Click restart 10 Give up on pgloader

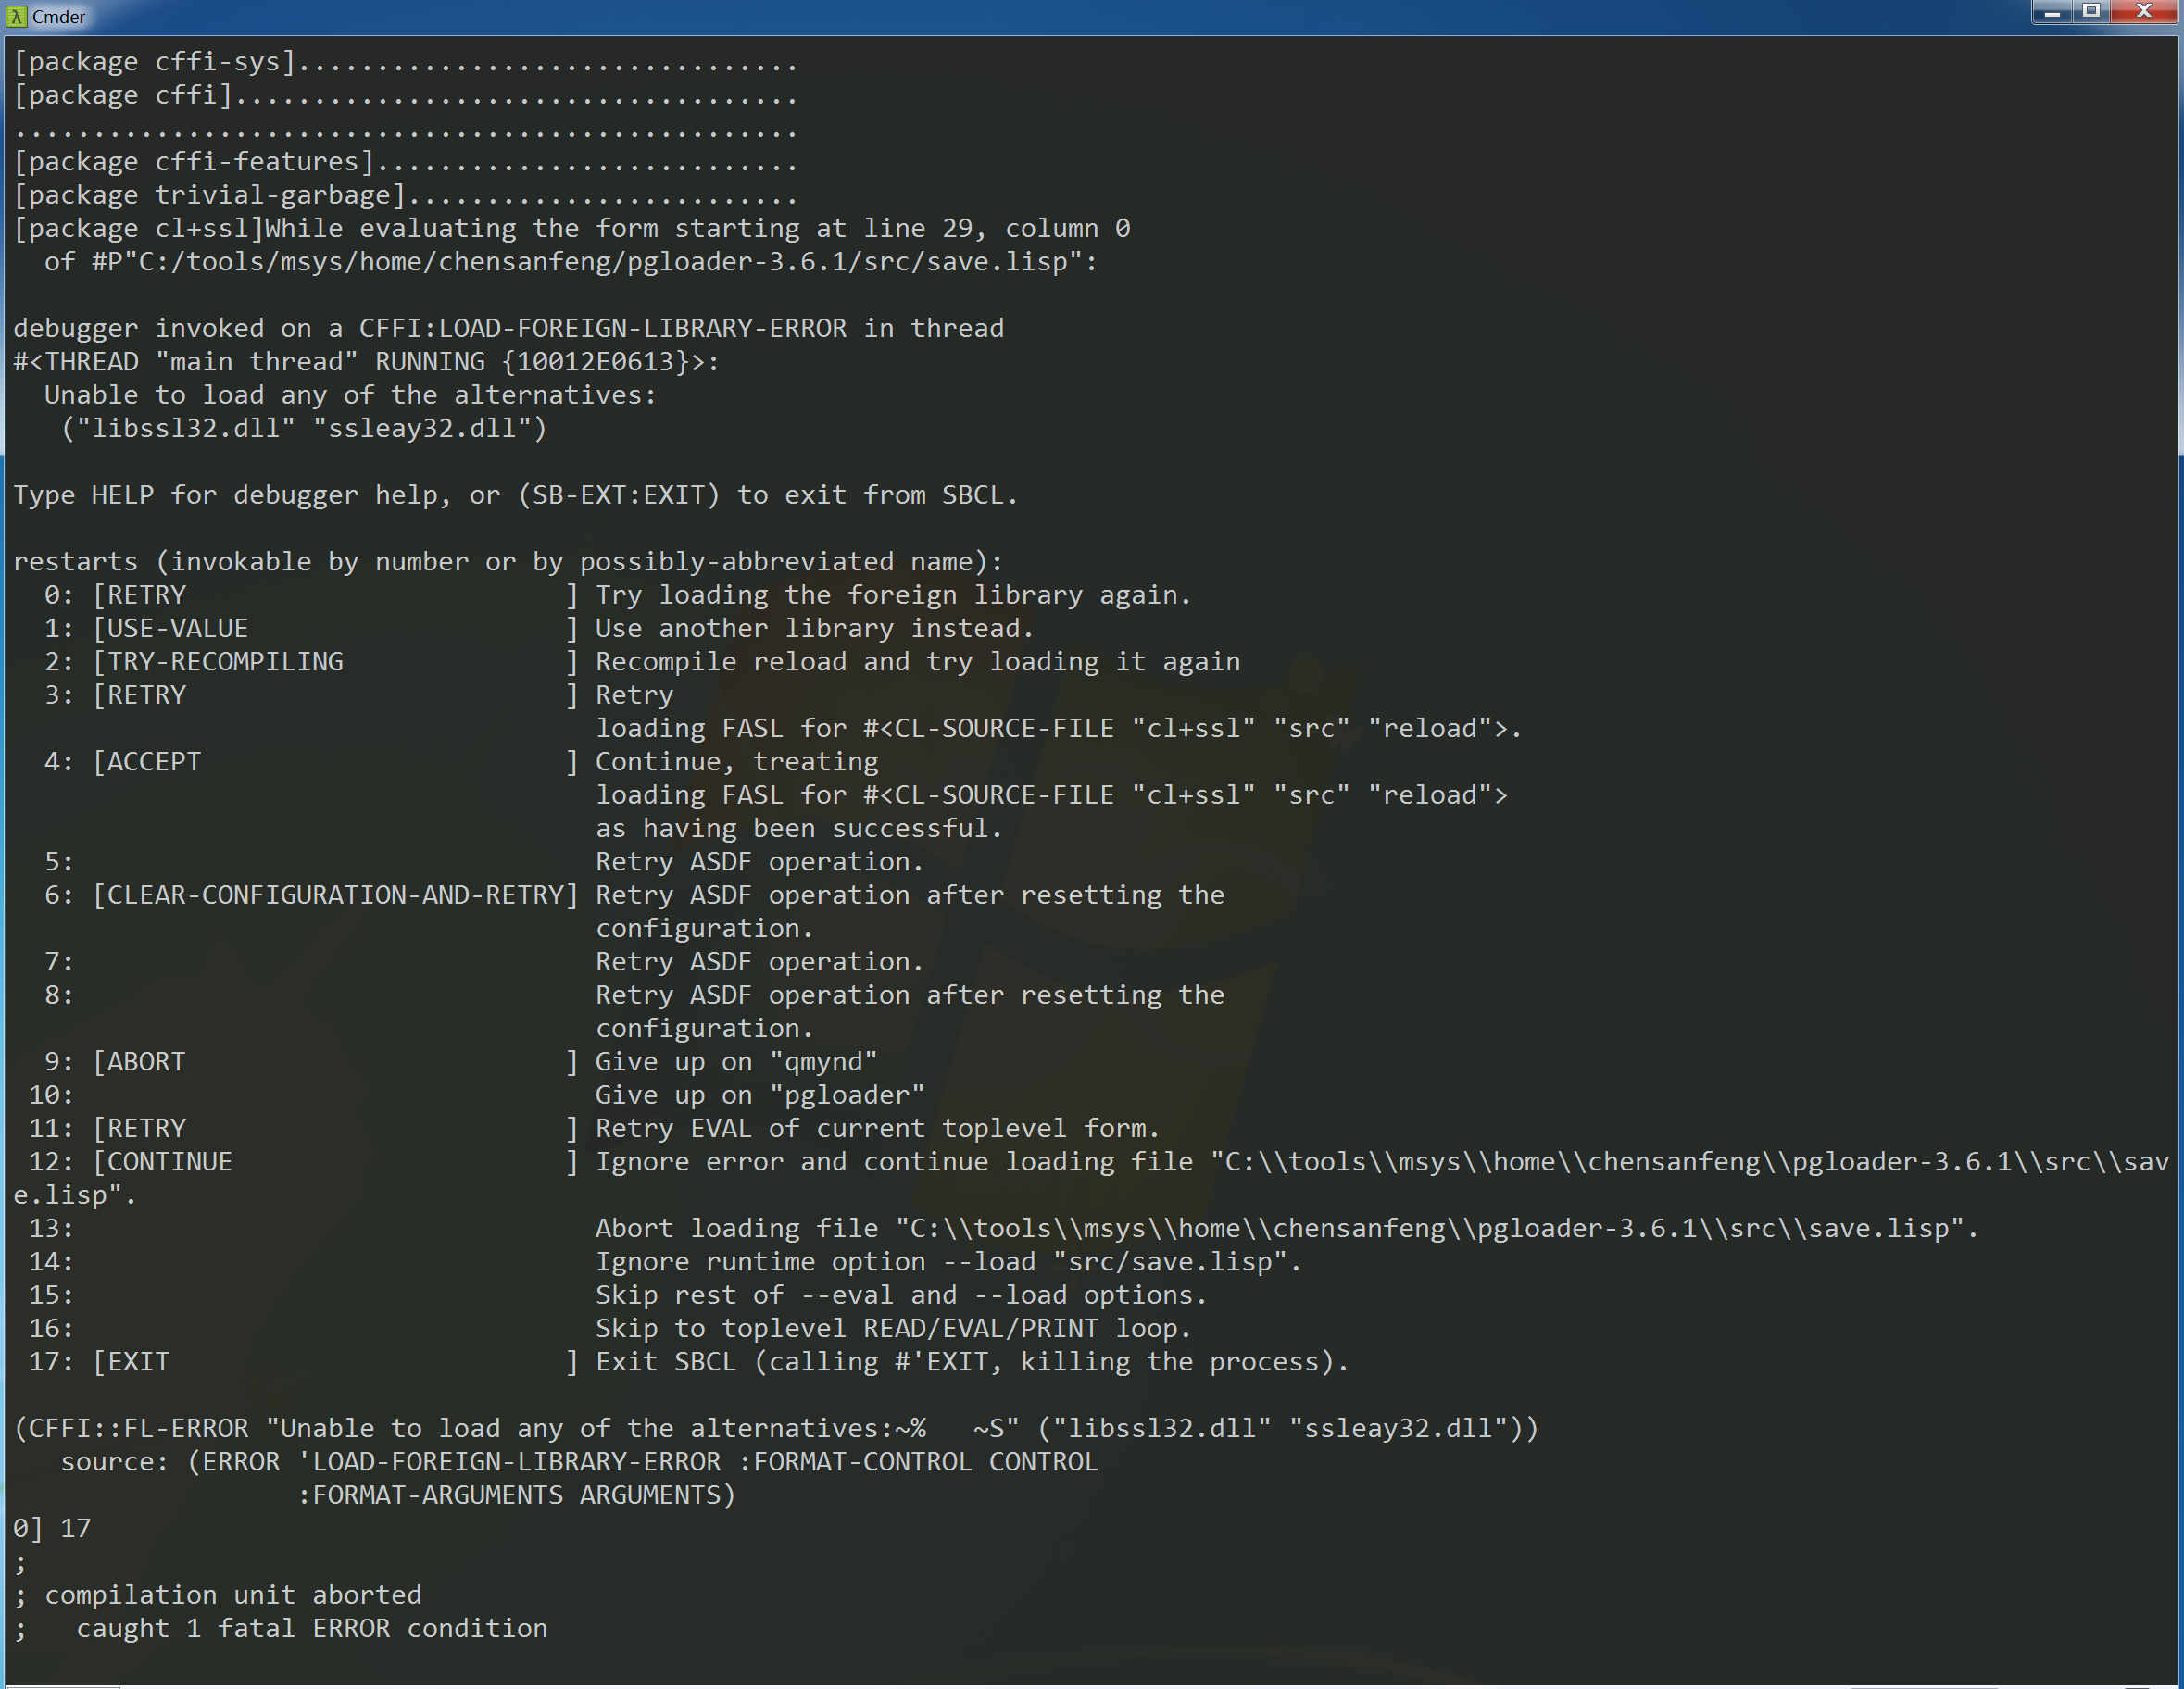[x=757, y=1094]
